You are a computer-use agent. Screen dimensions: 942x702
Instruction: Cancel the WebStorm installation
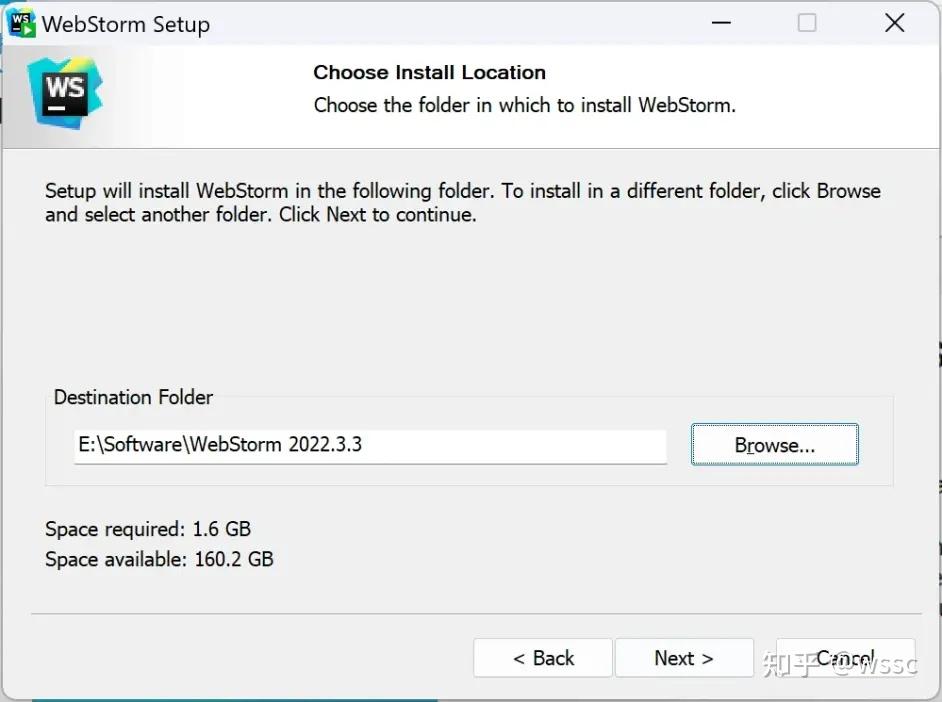[845, 658]
